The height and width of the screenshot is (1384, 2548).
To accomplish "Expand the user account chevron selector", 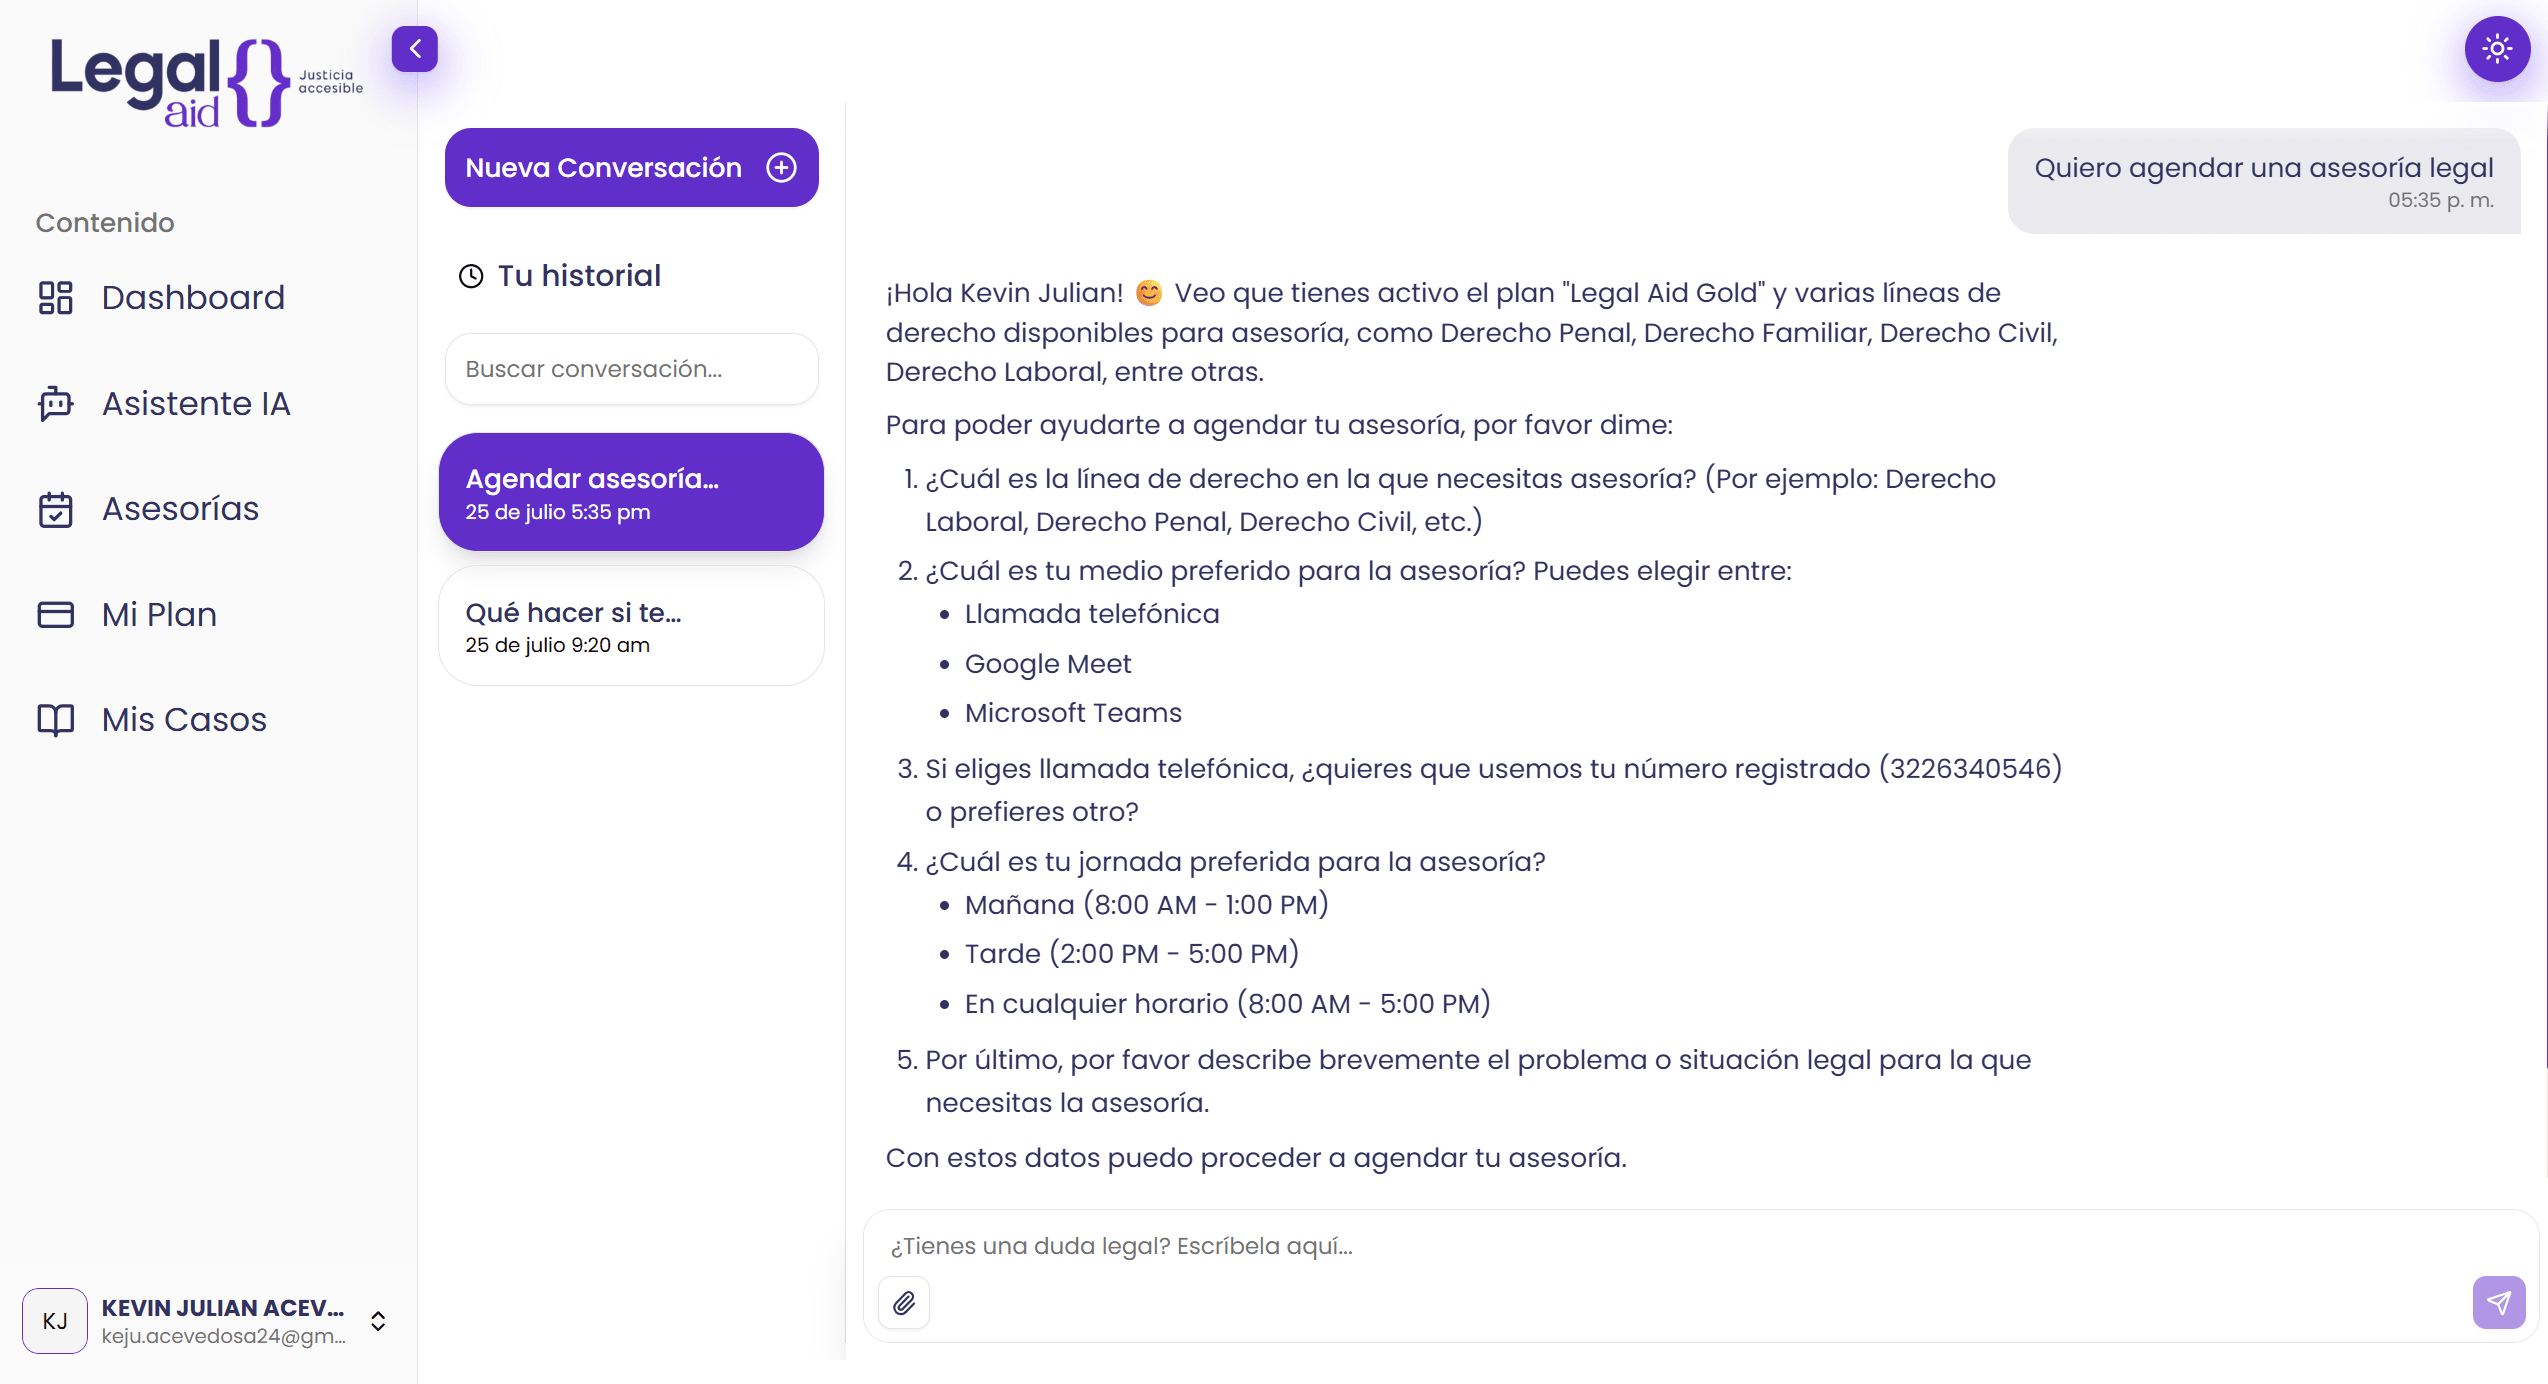I will click(378, 1321).
